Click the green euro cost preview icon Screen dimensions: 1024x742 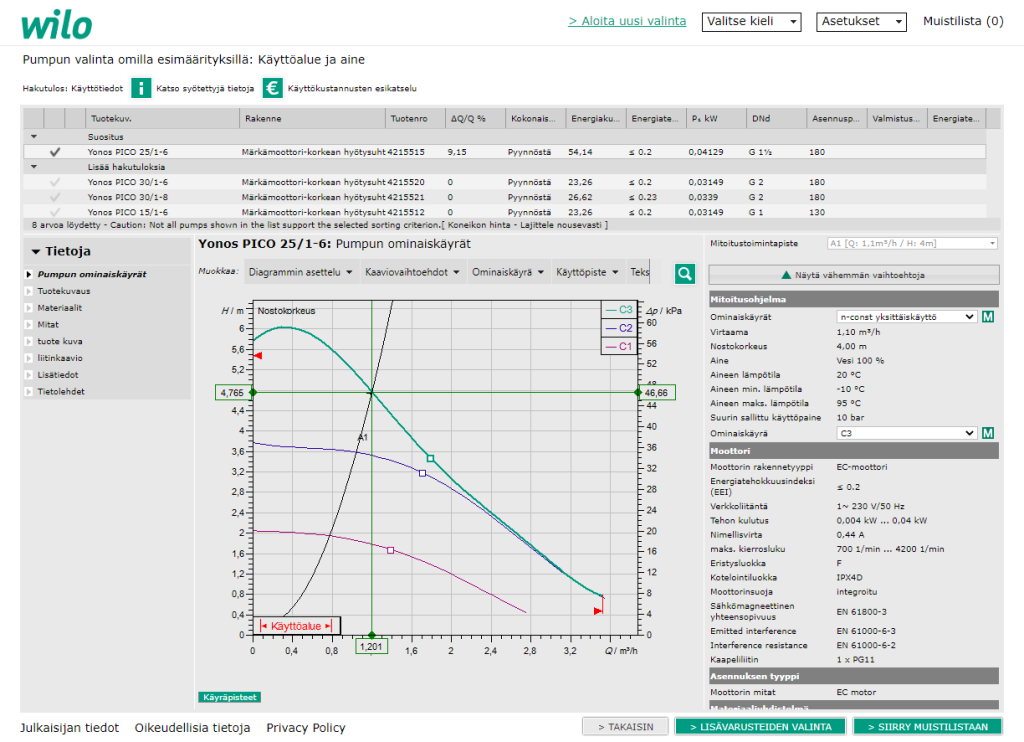click(x=273, y=88)
